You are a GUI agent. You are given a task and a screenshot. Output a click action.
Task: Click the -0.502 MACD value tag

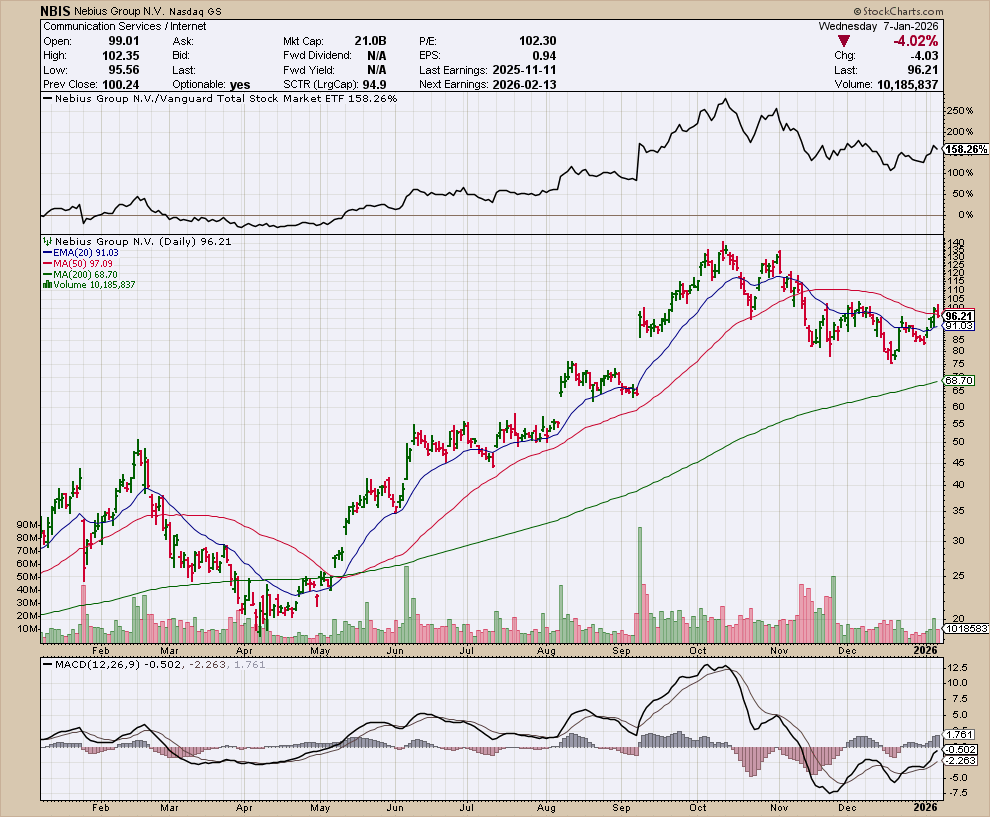[962, 750]
